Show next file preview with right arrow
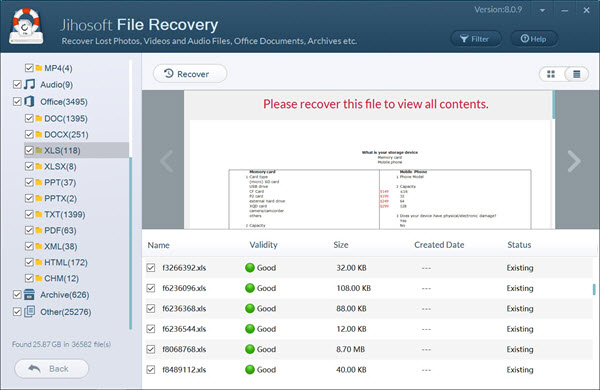This screenshot has width=600, height=390. click(x=574, y=161)
